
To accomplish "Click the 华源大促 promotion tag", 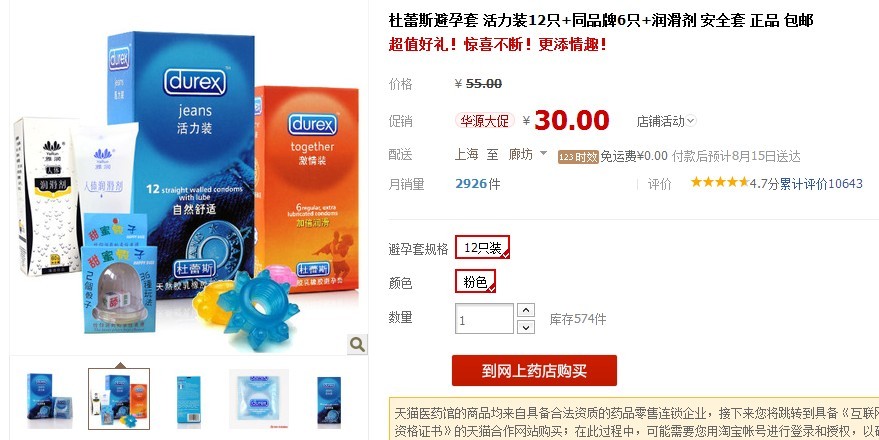I will click(x=484, y=121).
